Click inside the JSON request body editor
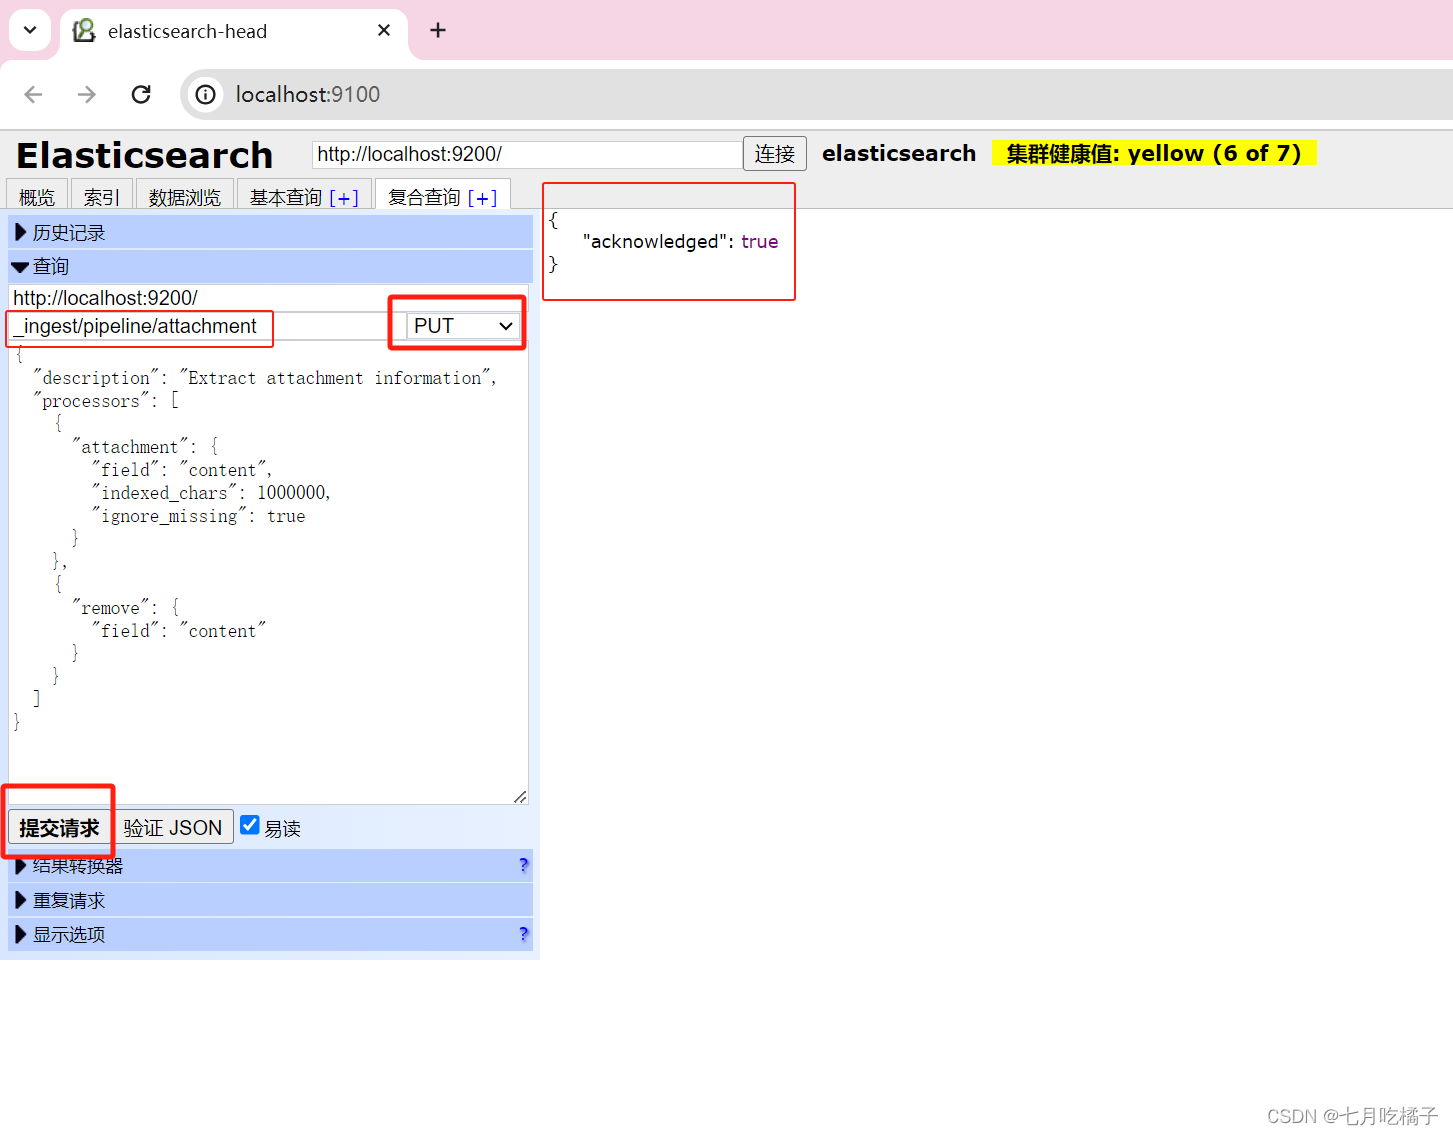The image size is (1453, 1135). [268, 572]
